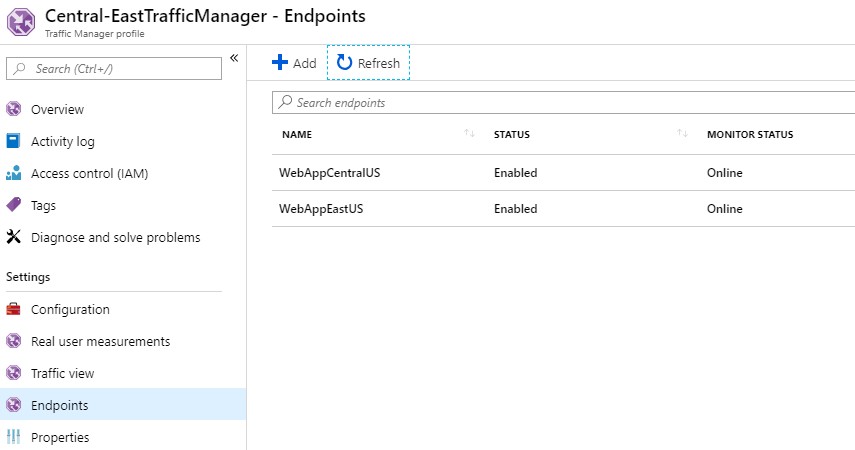855x450 pixels.
Task: Click Online monitor status for WebAppEastUS
Action: (x=725, y=209)
